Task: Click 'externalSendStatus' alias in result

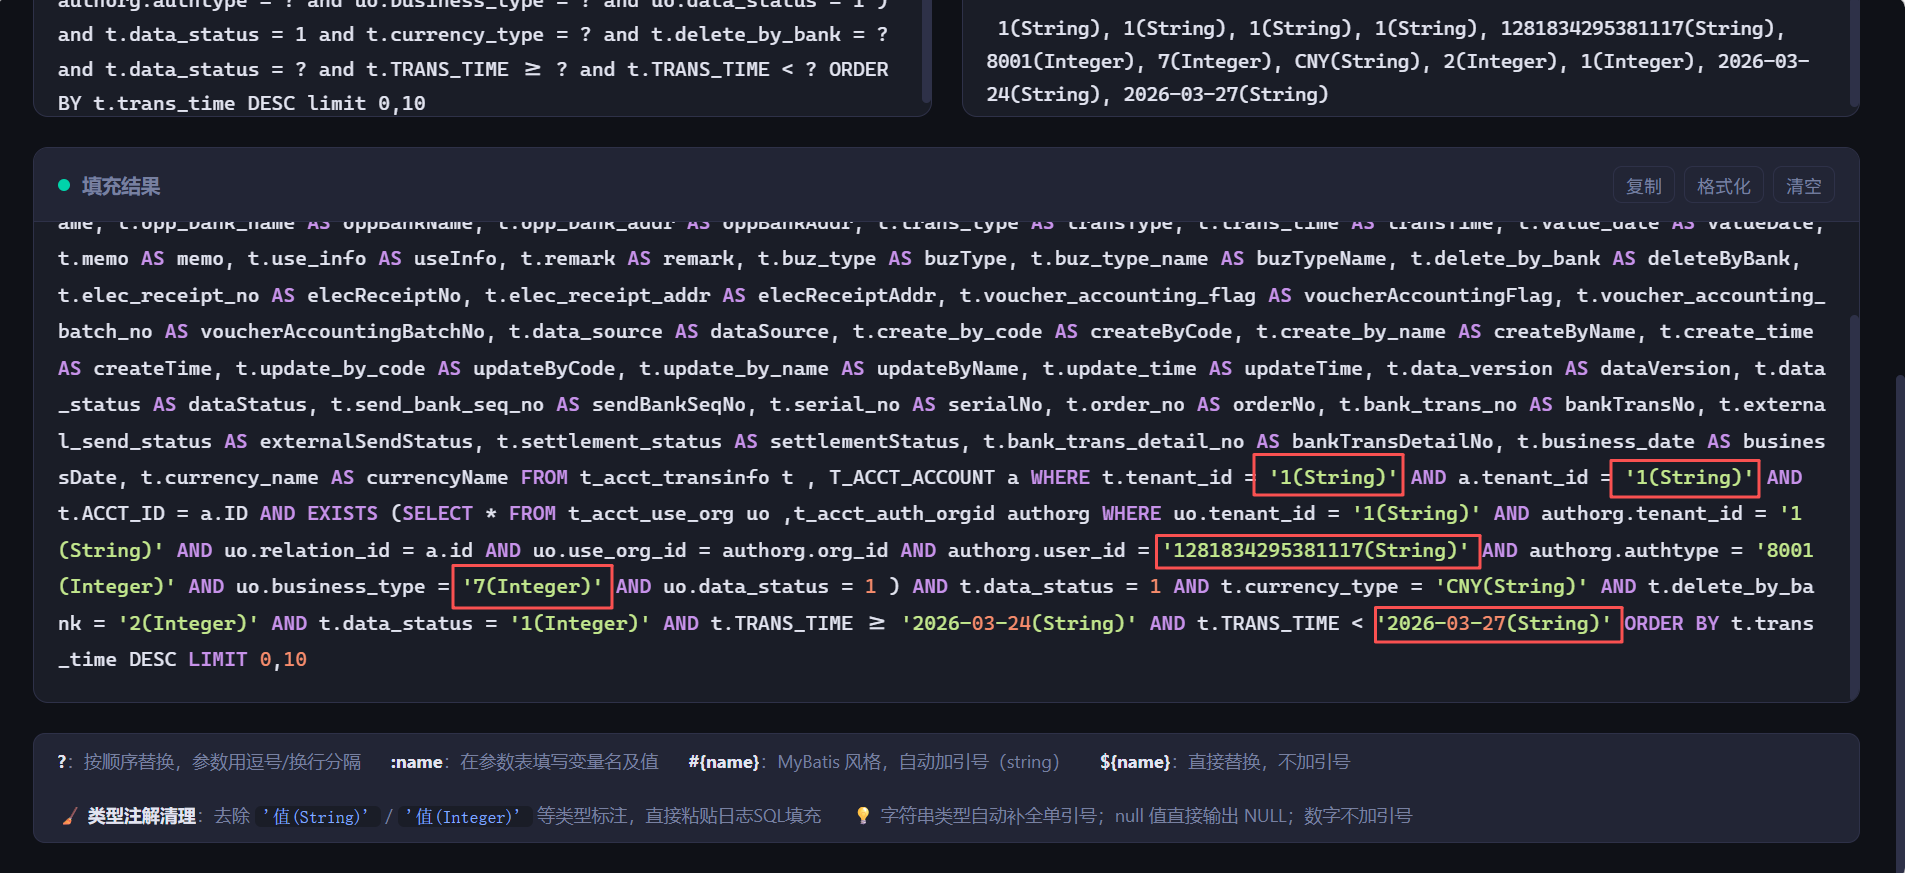Action: 366,441
